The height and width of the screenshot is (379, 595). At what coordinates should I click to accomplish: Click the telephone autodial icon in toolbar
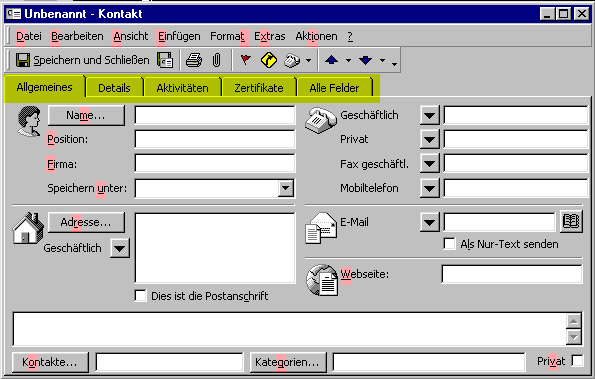click(x=292, y=60)
